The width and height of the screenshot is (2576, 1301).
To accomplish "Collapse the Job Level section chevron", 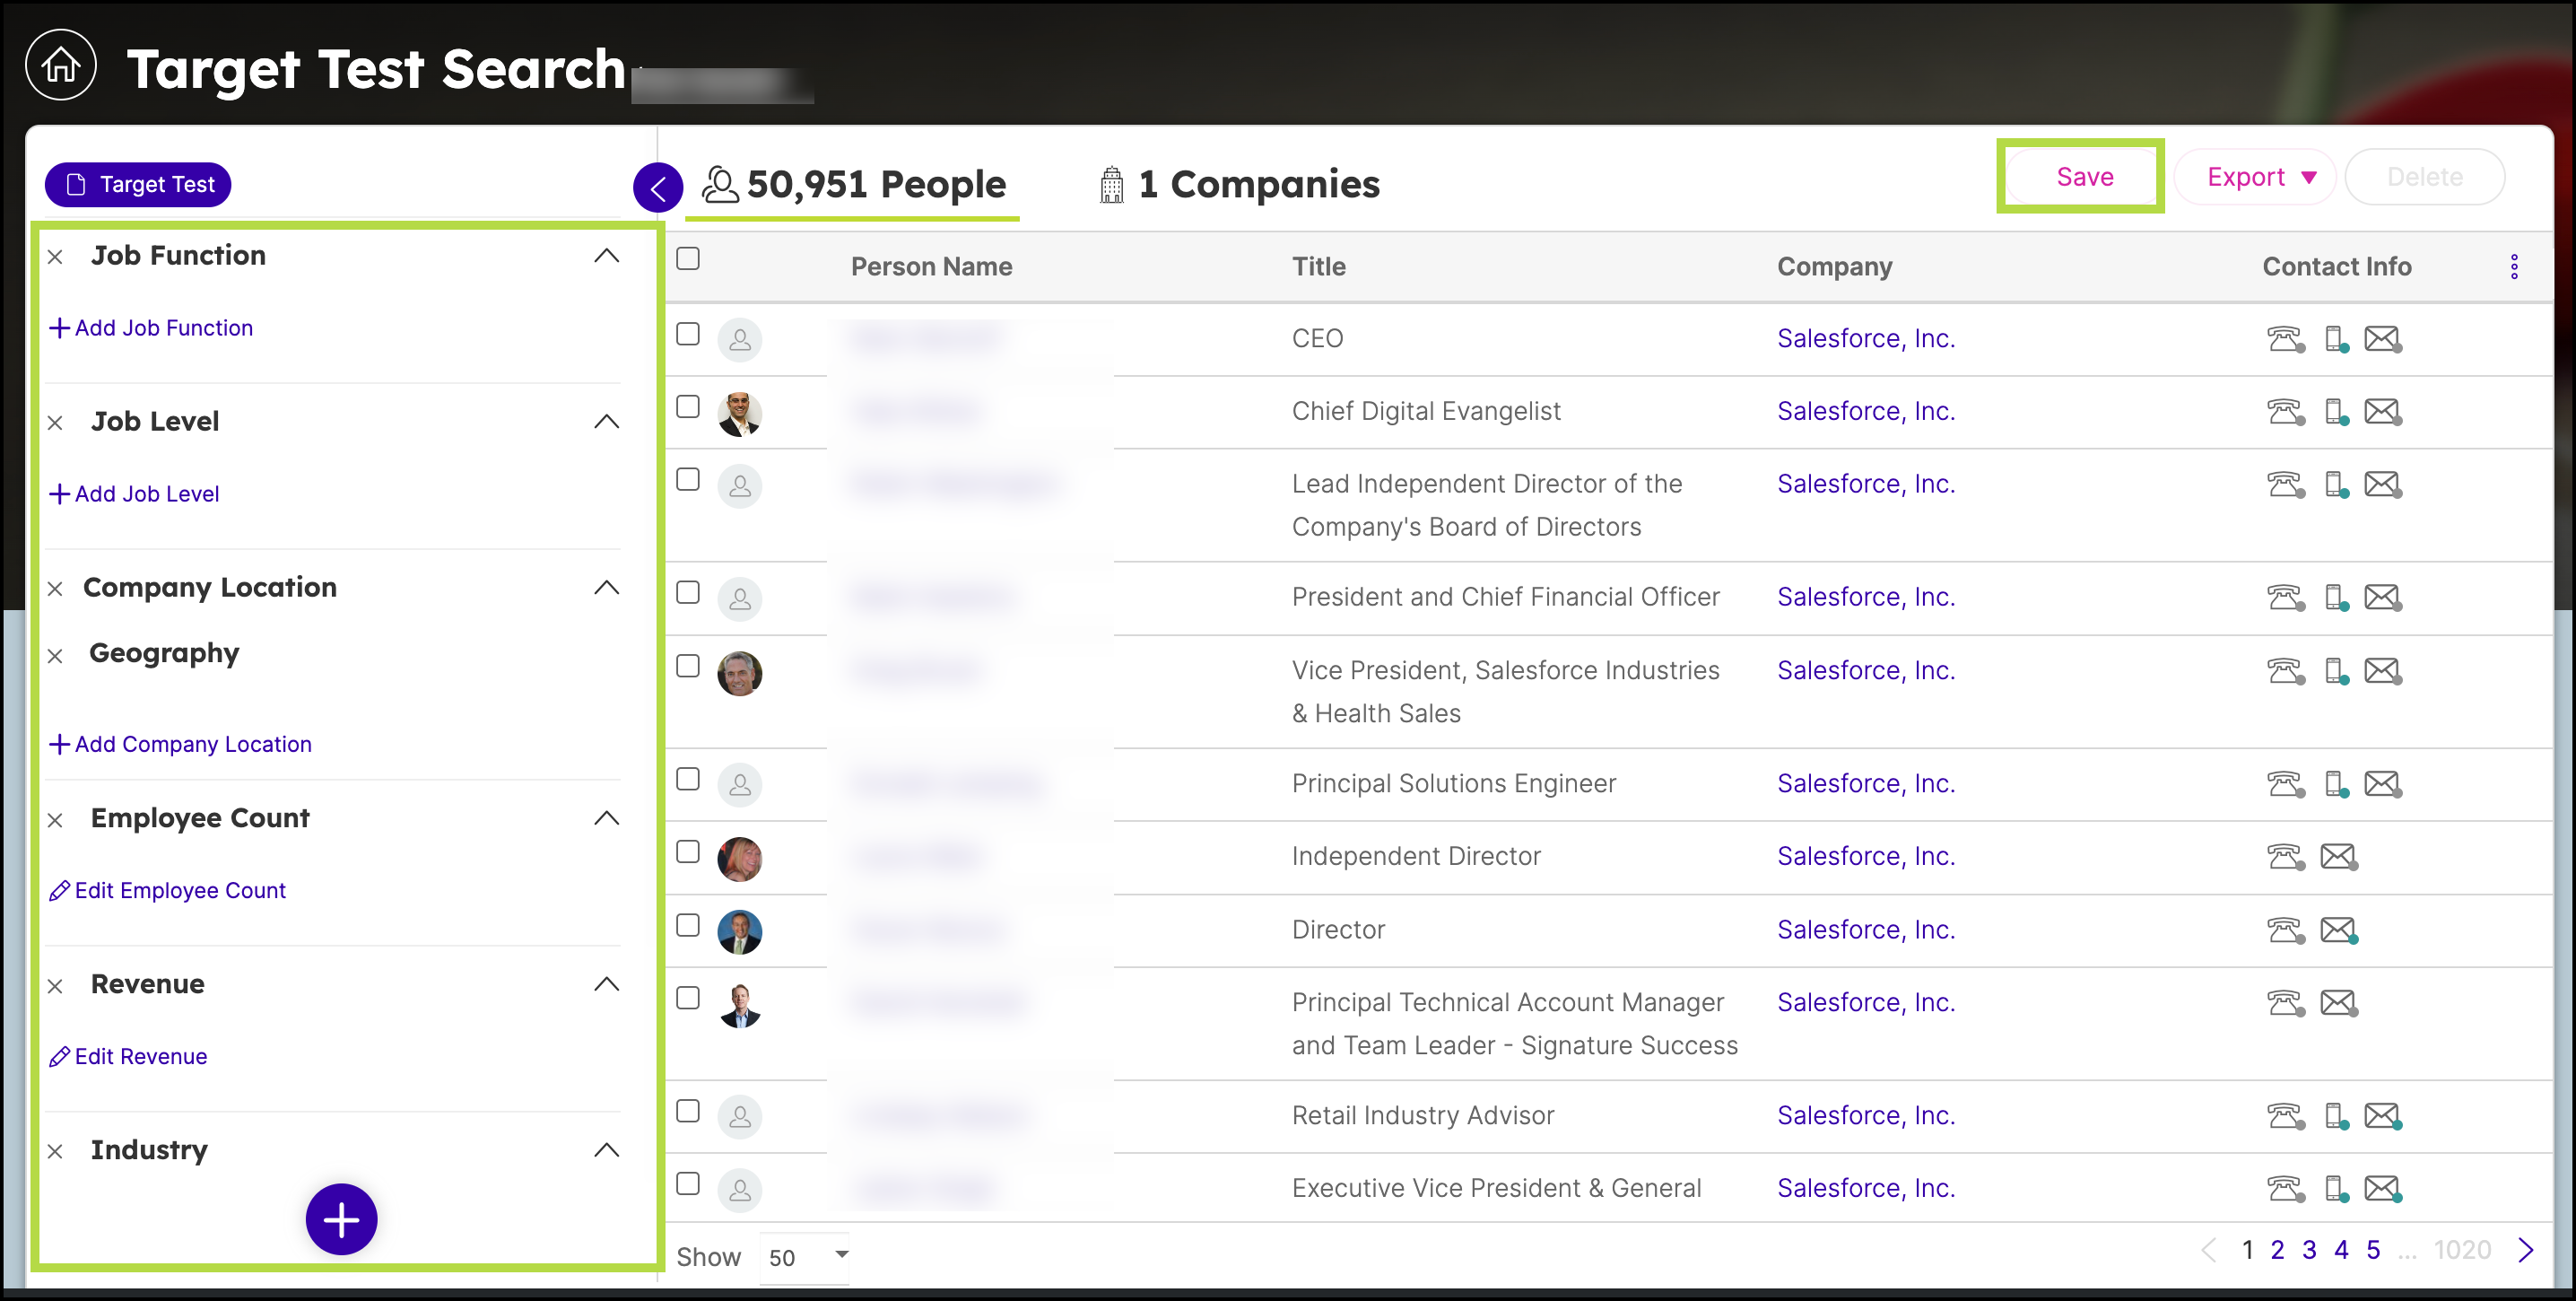I will tap(607, 422).
